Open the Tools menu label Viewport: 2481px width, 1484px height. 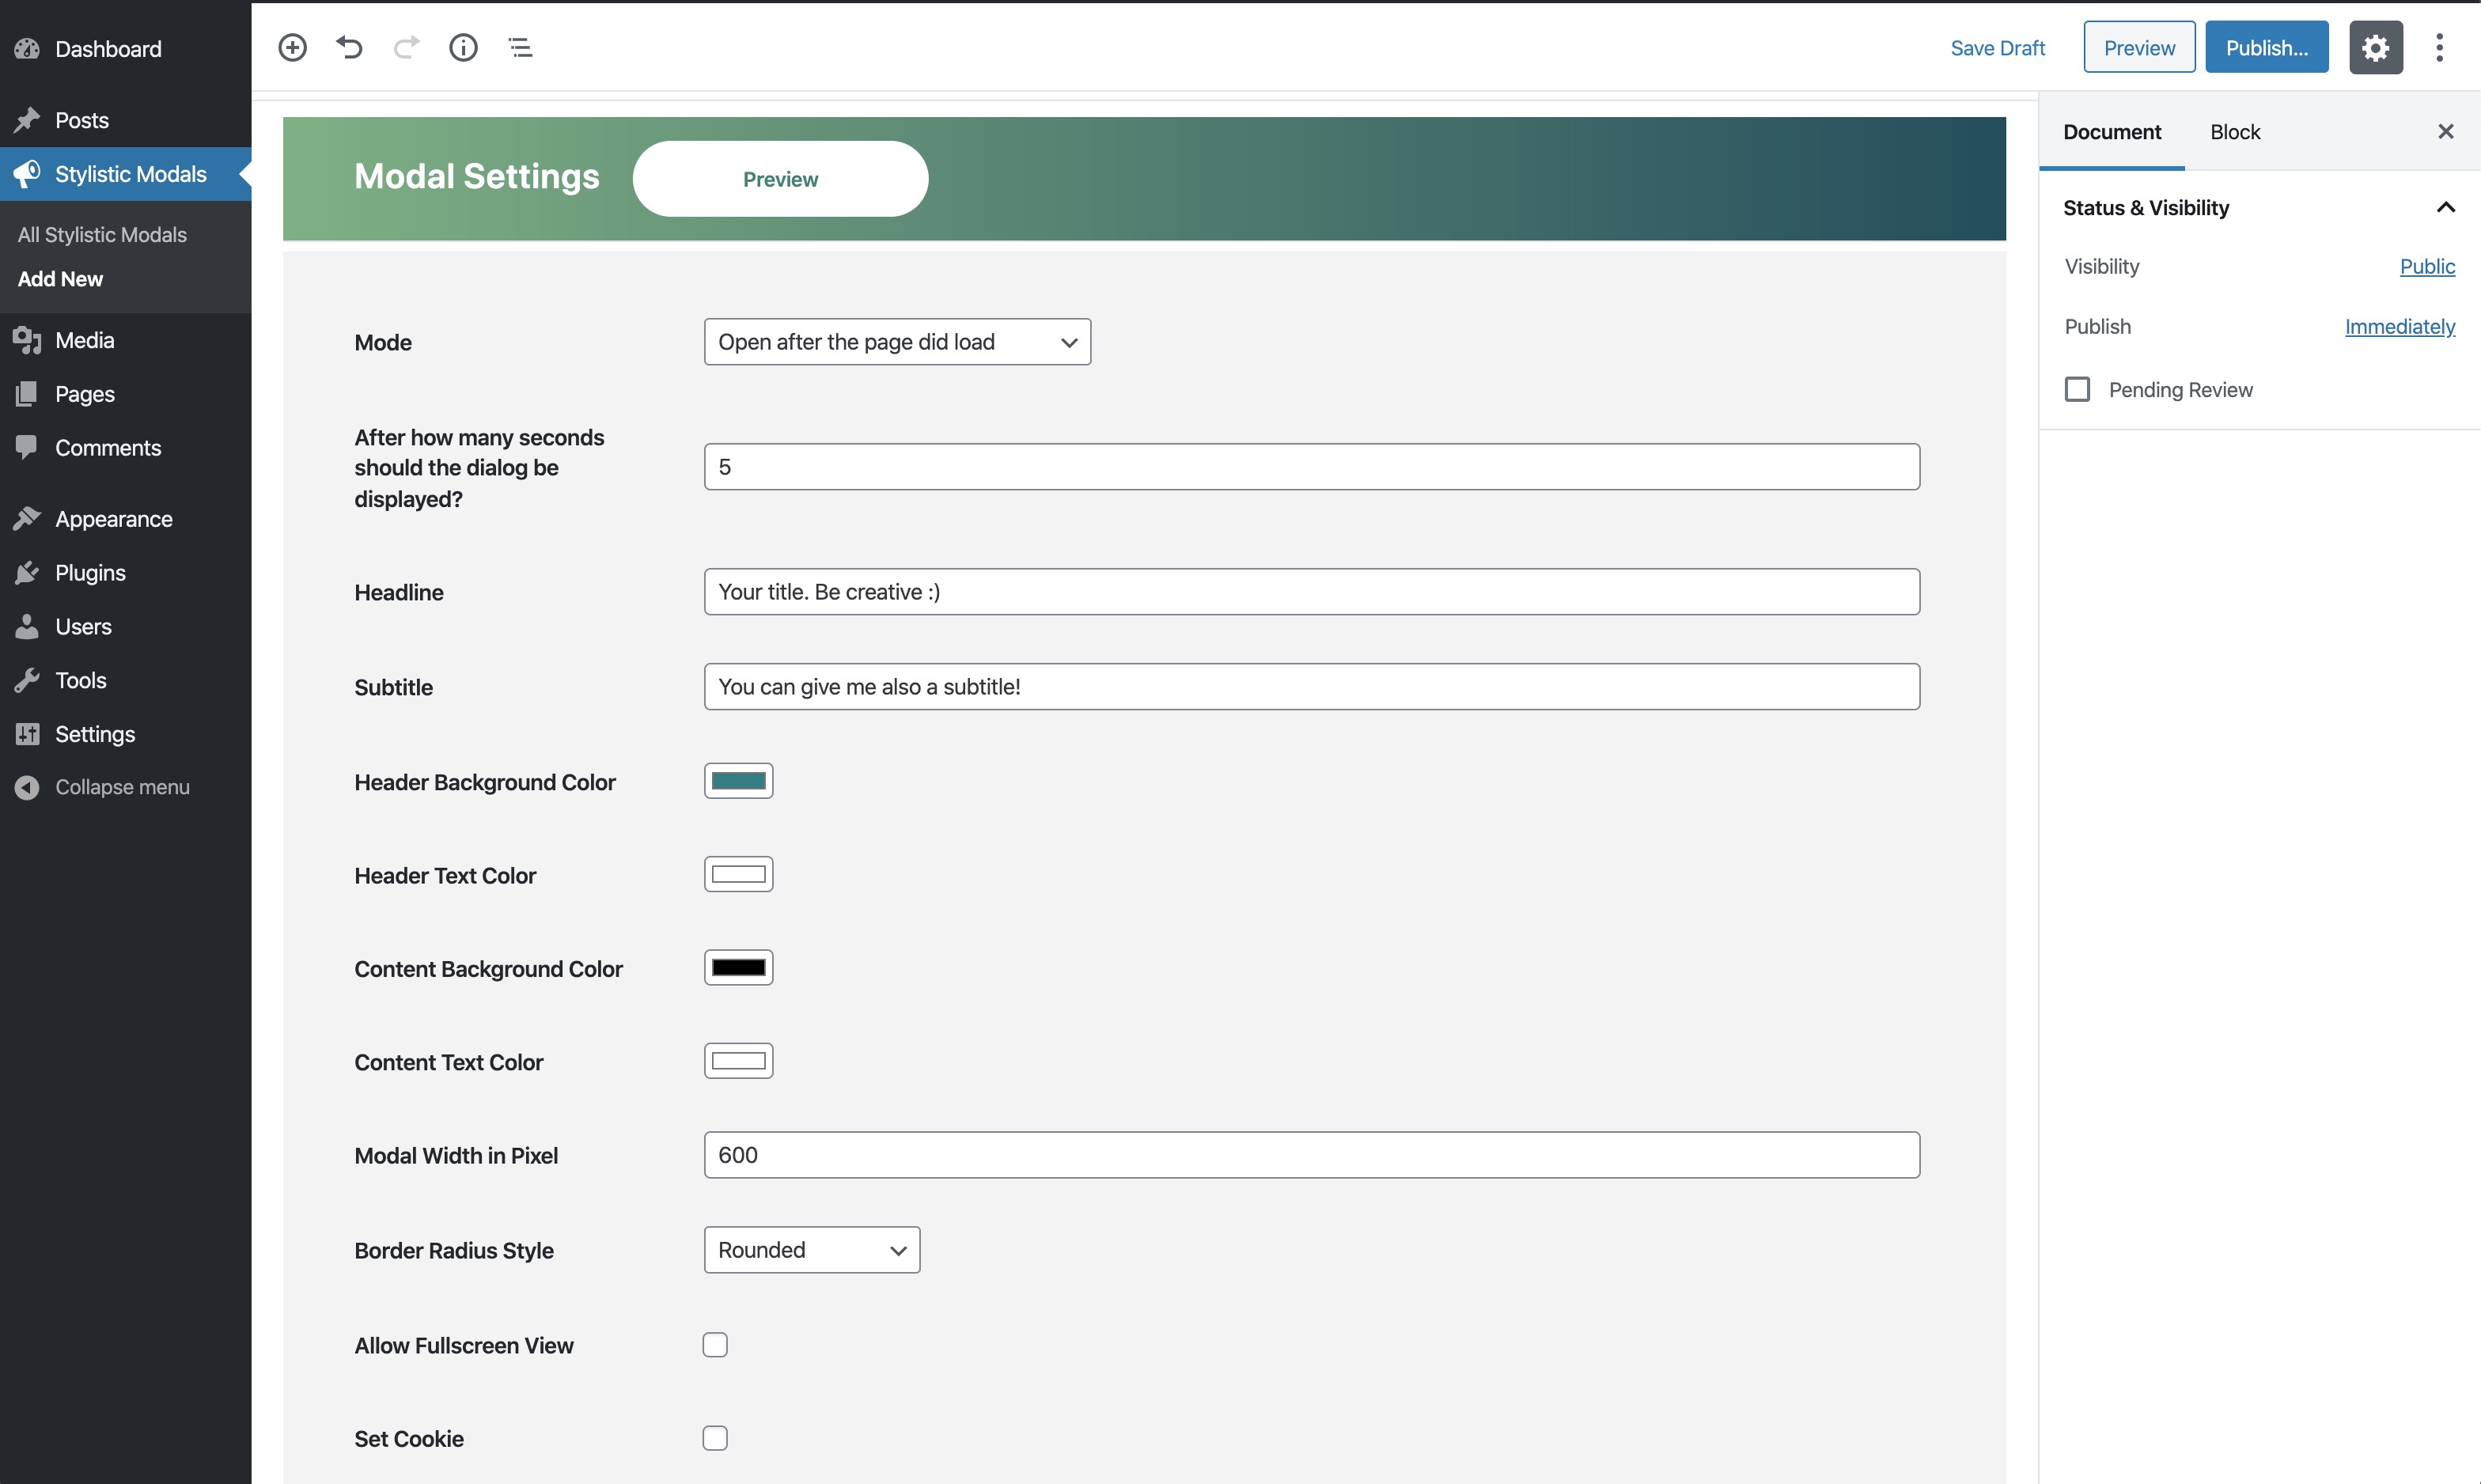(81, 680)
